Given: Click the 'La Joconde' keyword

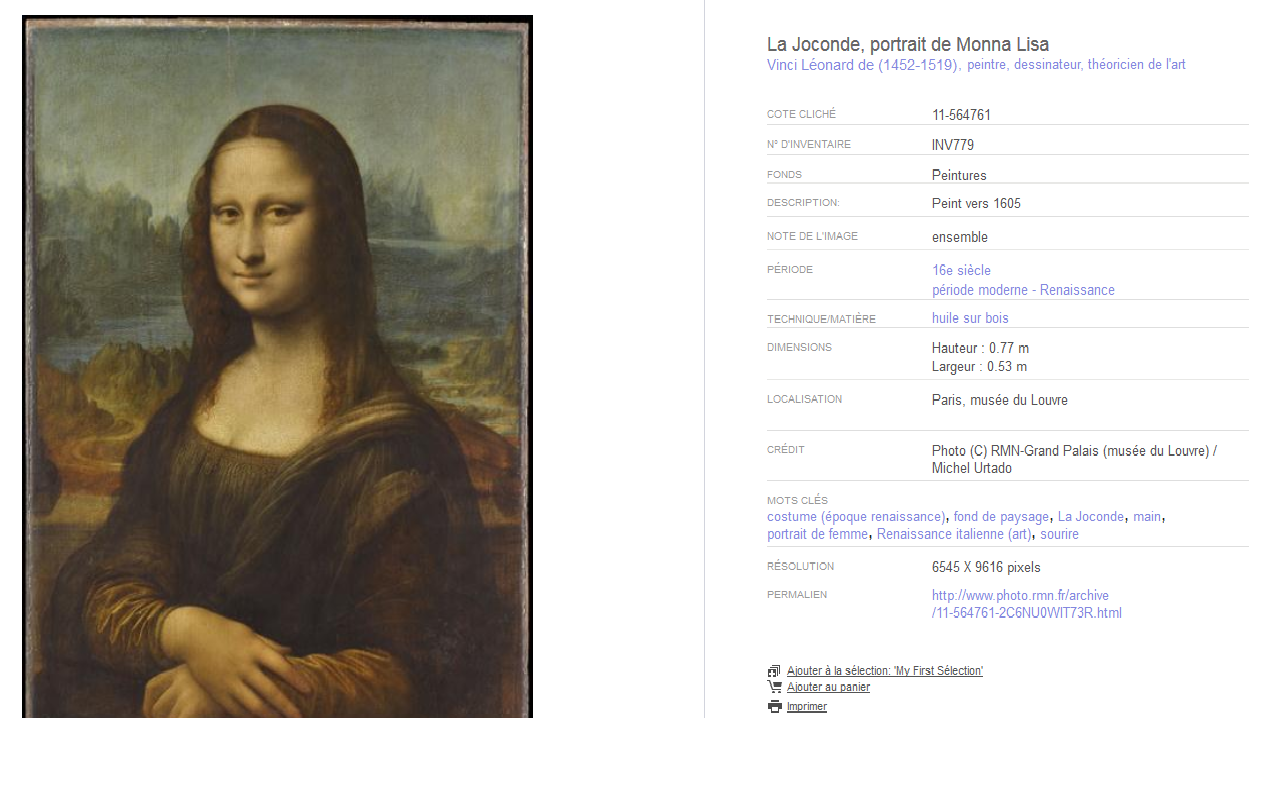Looking at the screenshot, I should click(x=1091, y=517).
